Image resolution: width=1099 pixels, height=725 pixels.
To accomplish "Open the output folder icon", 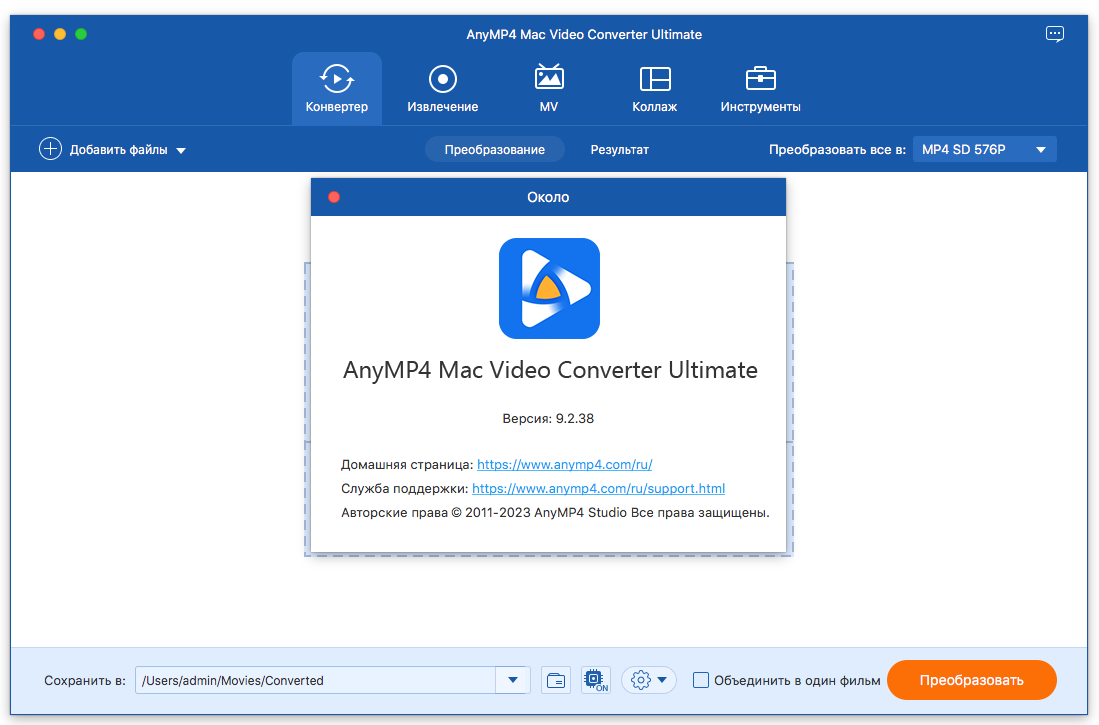I will (x=555, y=680).
